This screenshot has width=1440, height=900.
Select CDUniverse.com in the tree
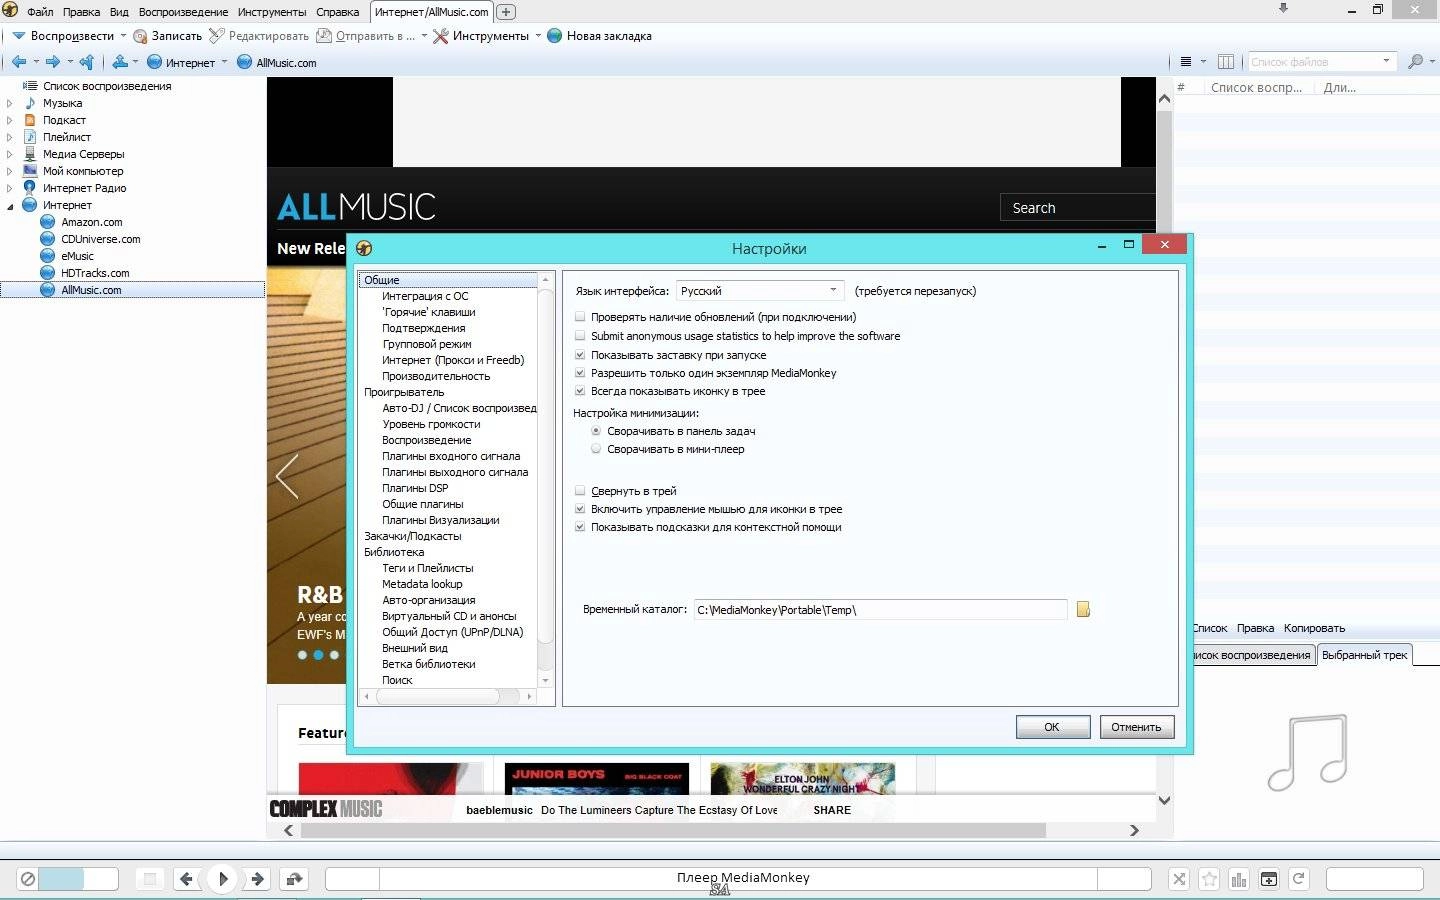click(101, 239)
